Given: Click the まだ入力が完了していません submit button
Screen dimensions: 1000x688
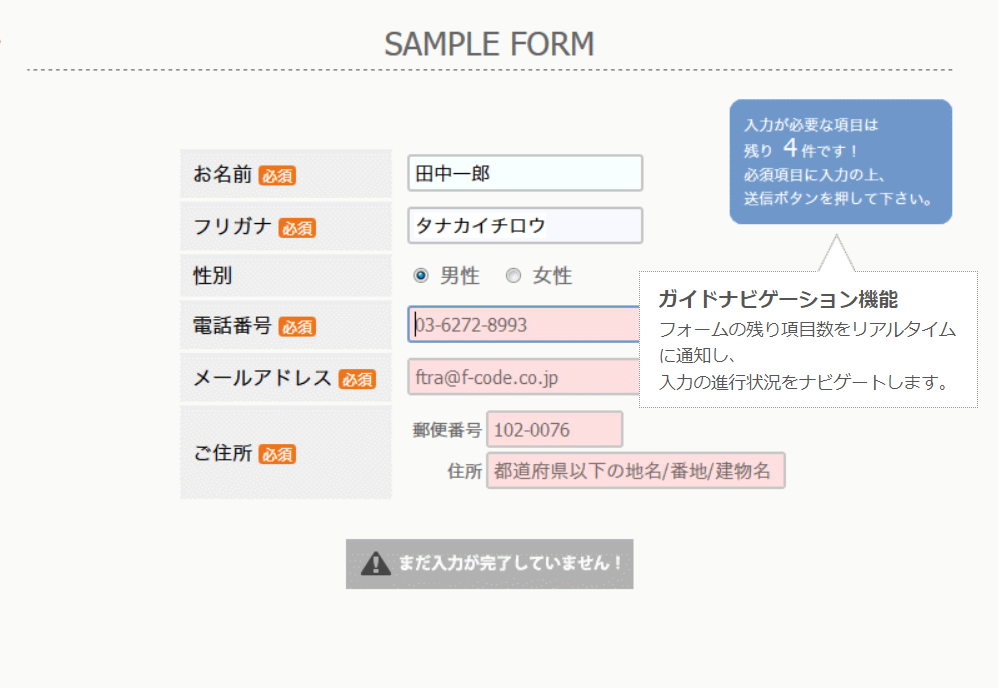Looking at the screenshot, I should 490,563.
